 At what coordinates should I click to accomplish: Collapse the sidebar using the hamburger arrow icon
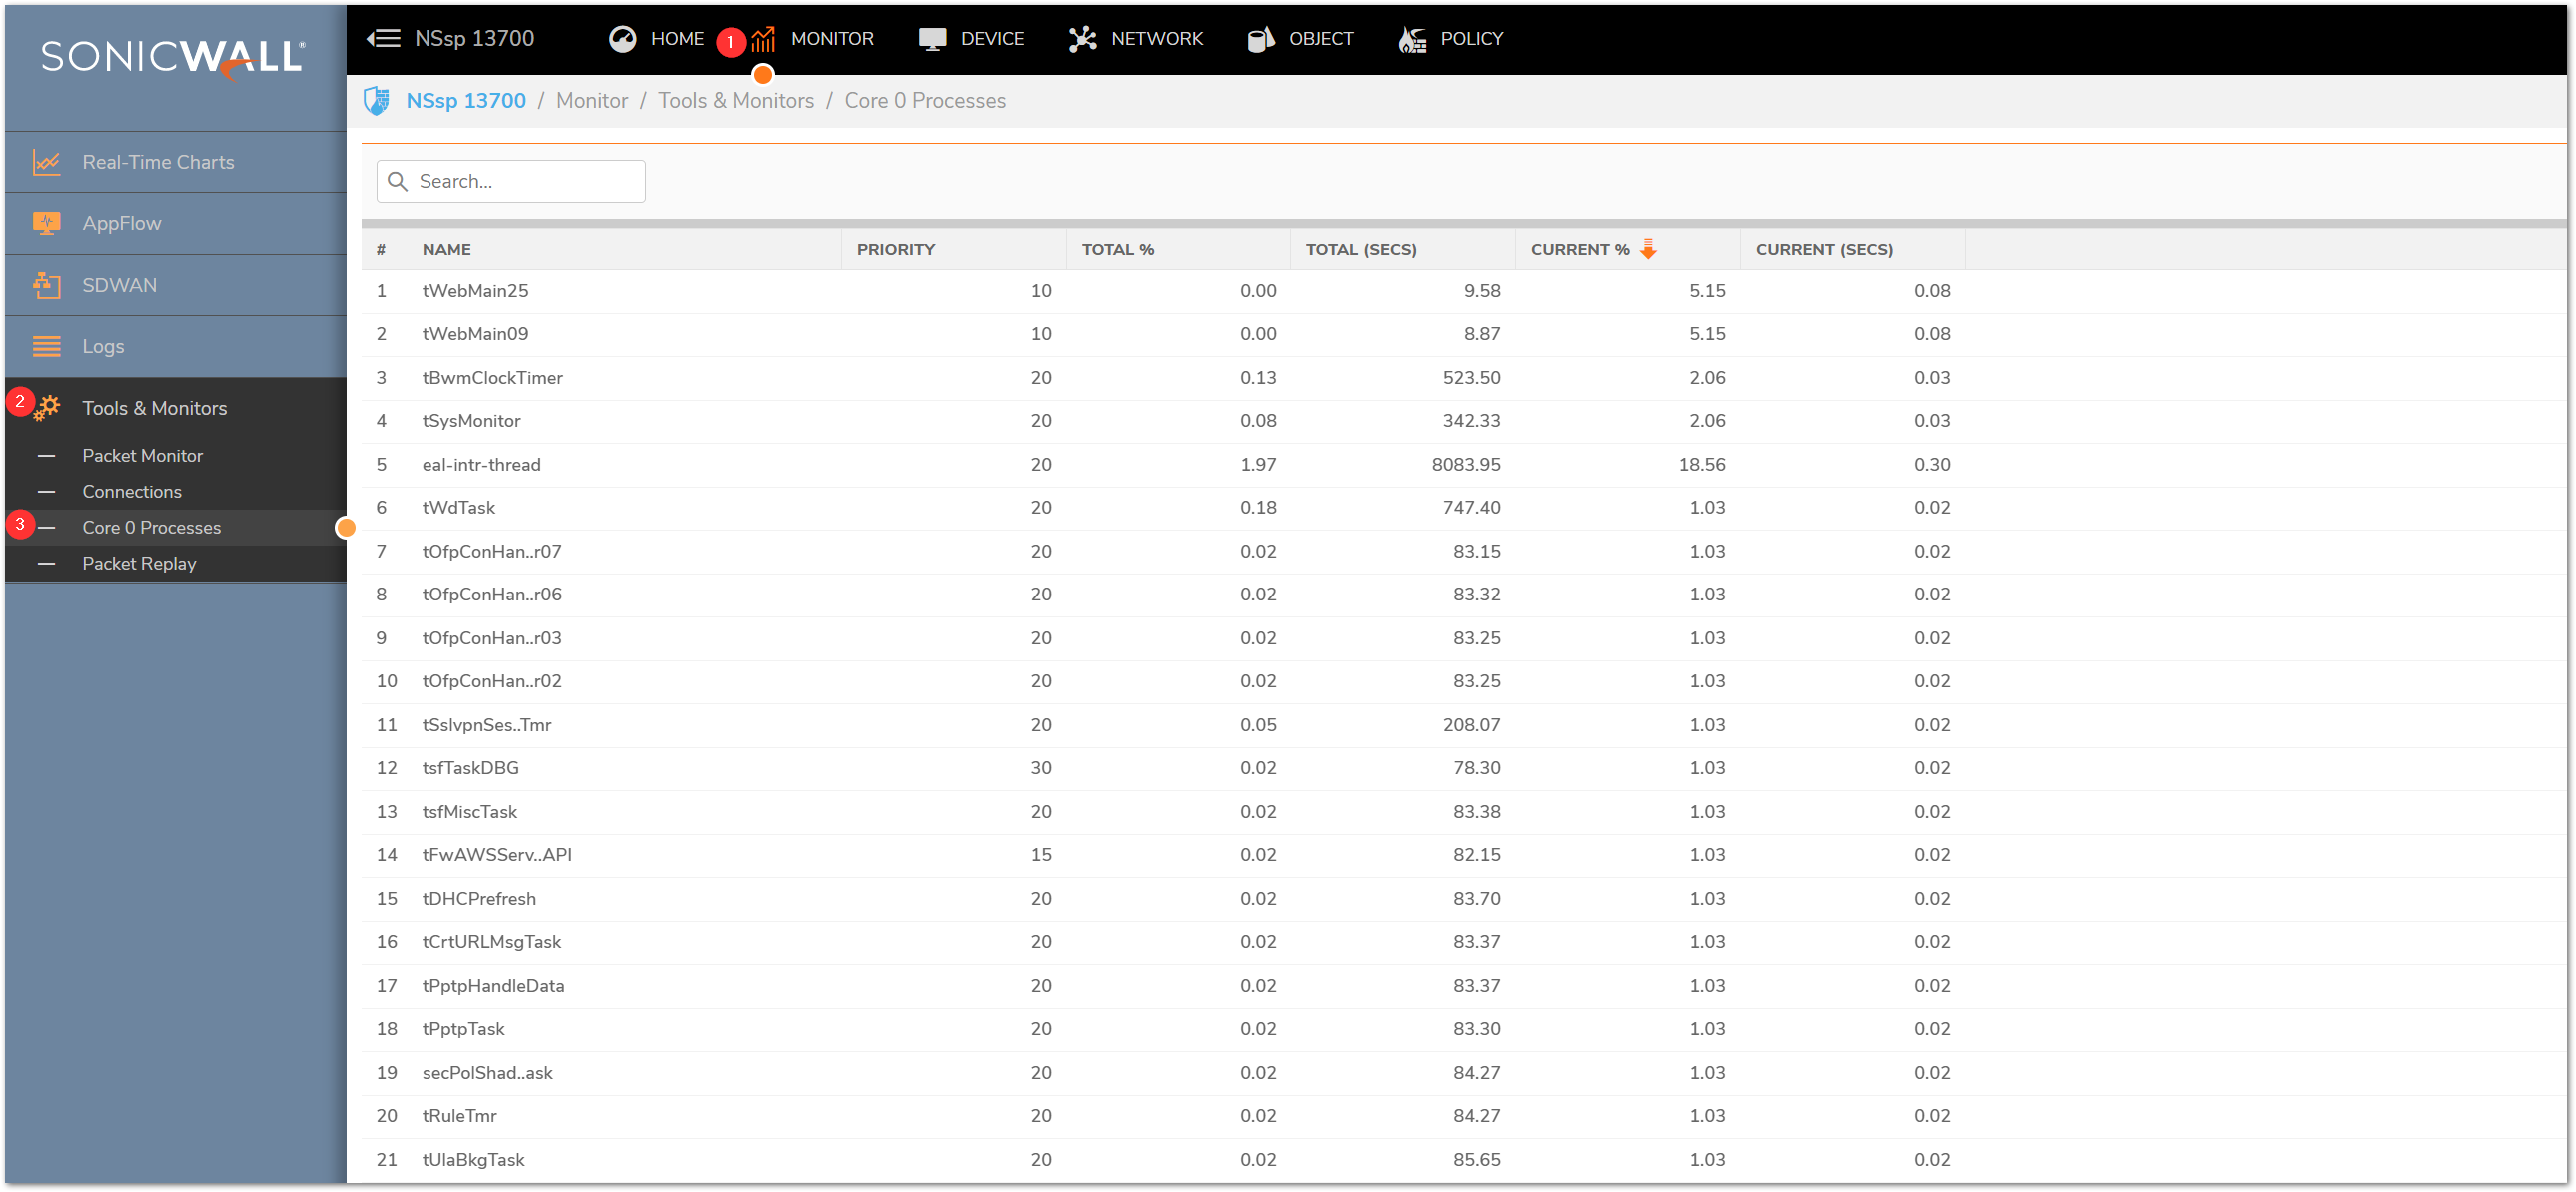[383, 38]
